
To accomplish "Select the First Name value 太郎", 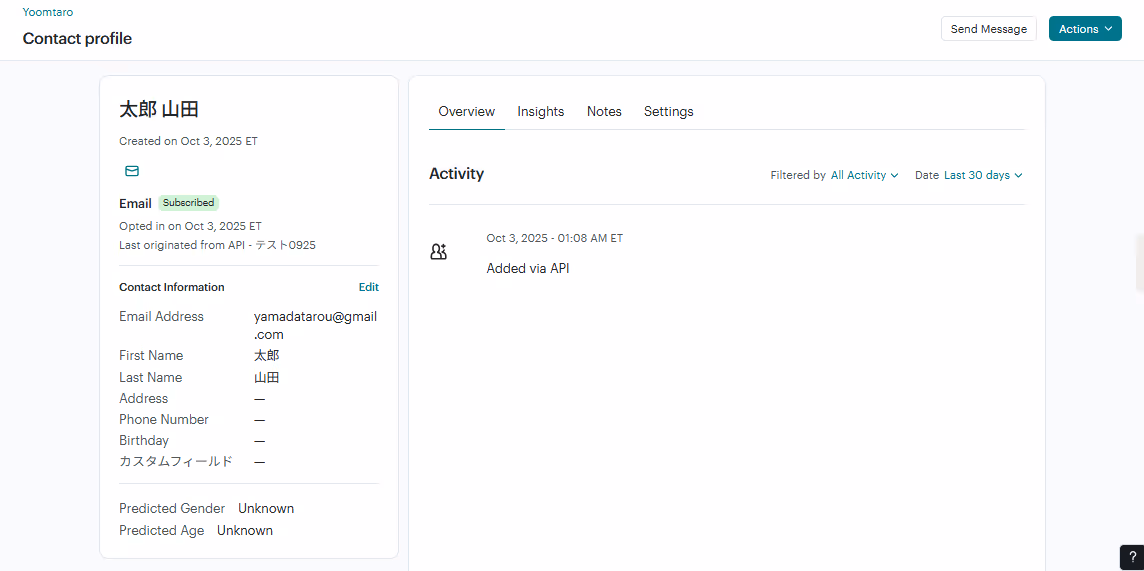I will click(266, 356).
